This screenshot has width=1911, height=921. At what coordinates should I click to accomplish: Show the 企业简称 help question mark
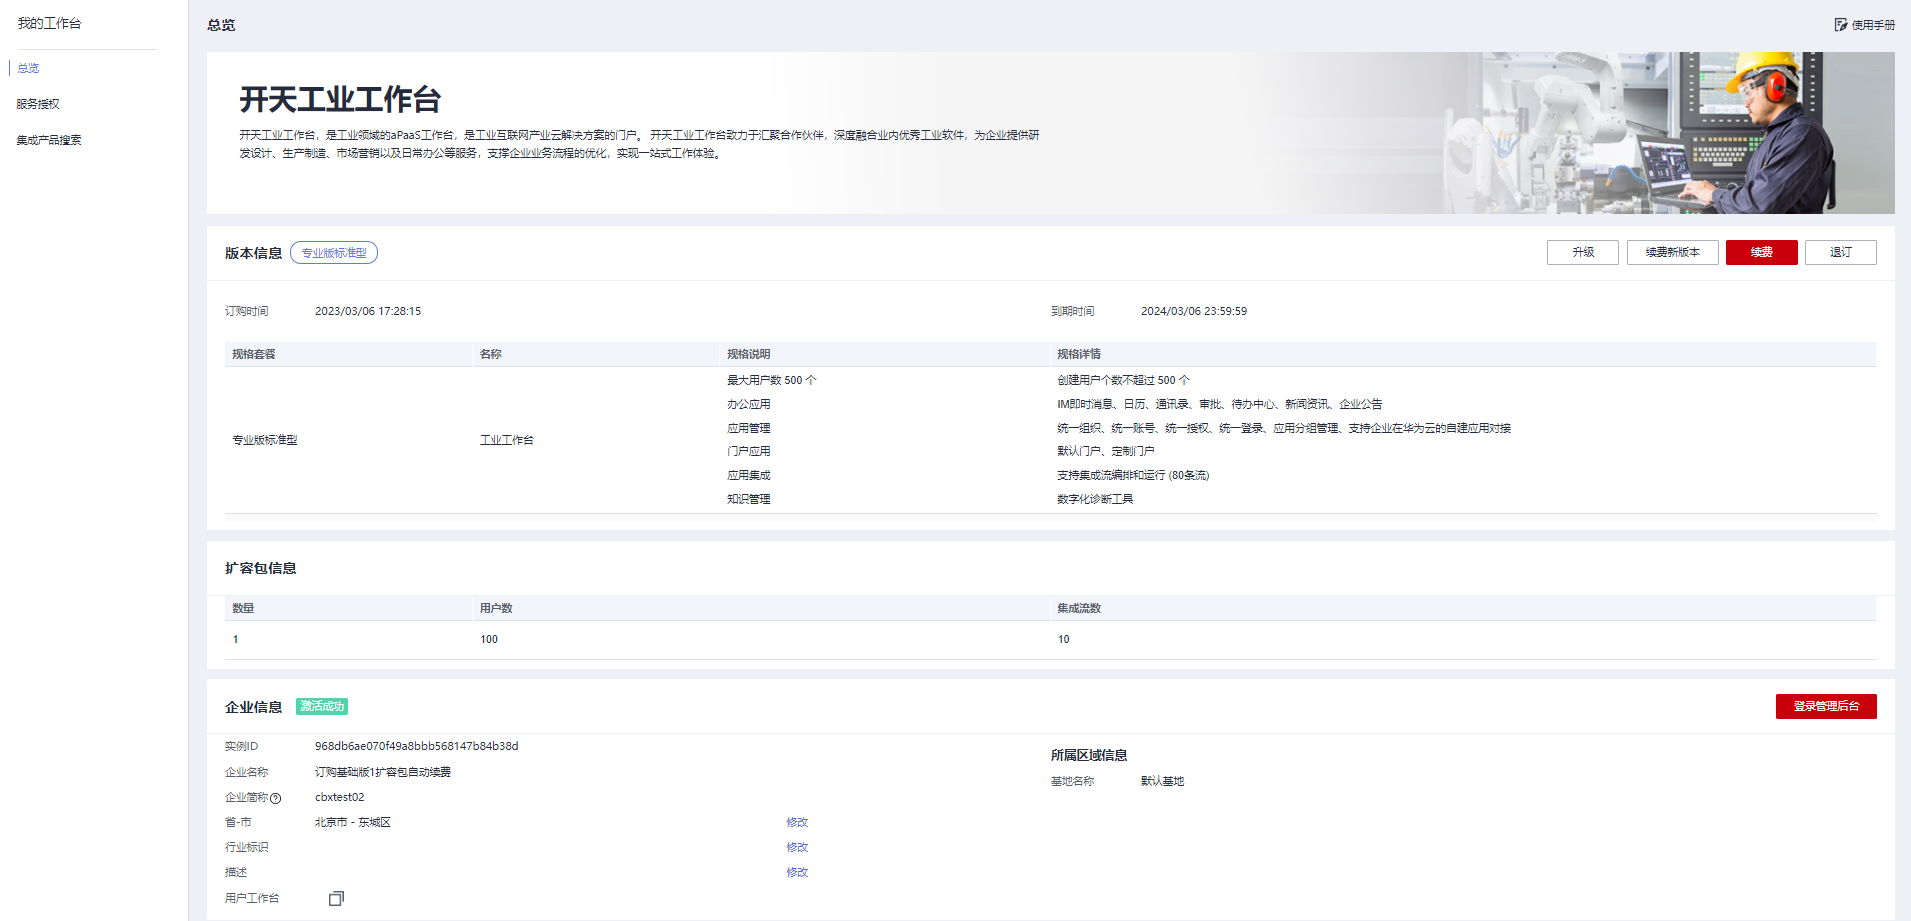pyautogui.click(x=276, y=798)
